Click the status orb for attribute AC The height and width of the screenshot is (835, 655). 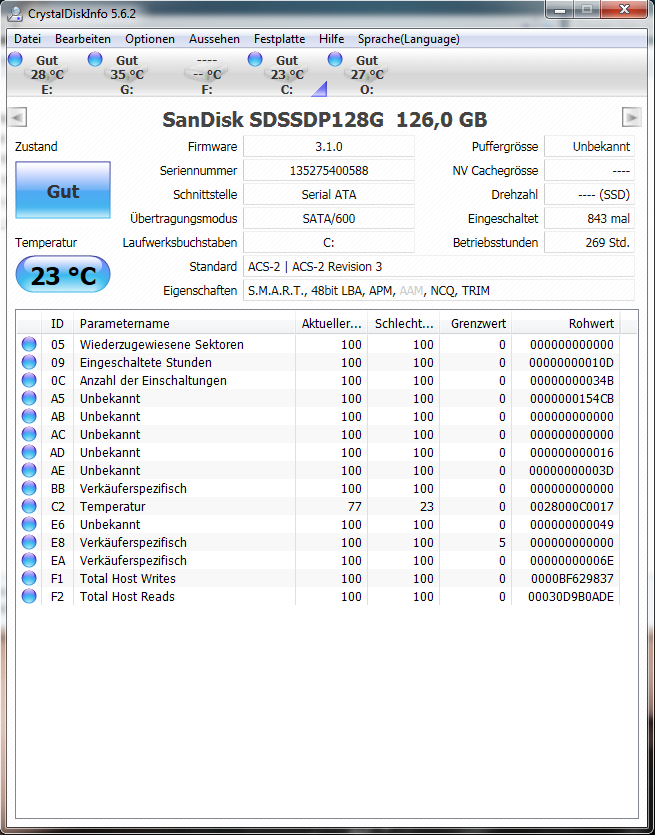pyautogui.click(x=29, y=435)
